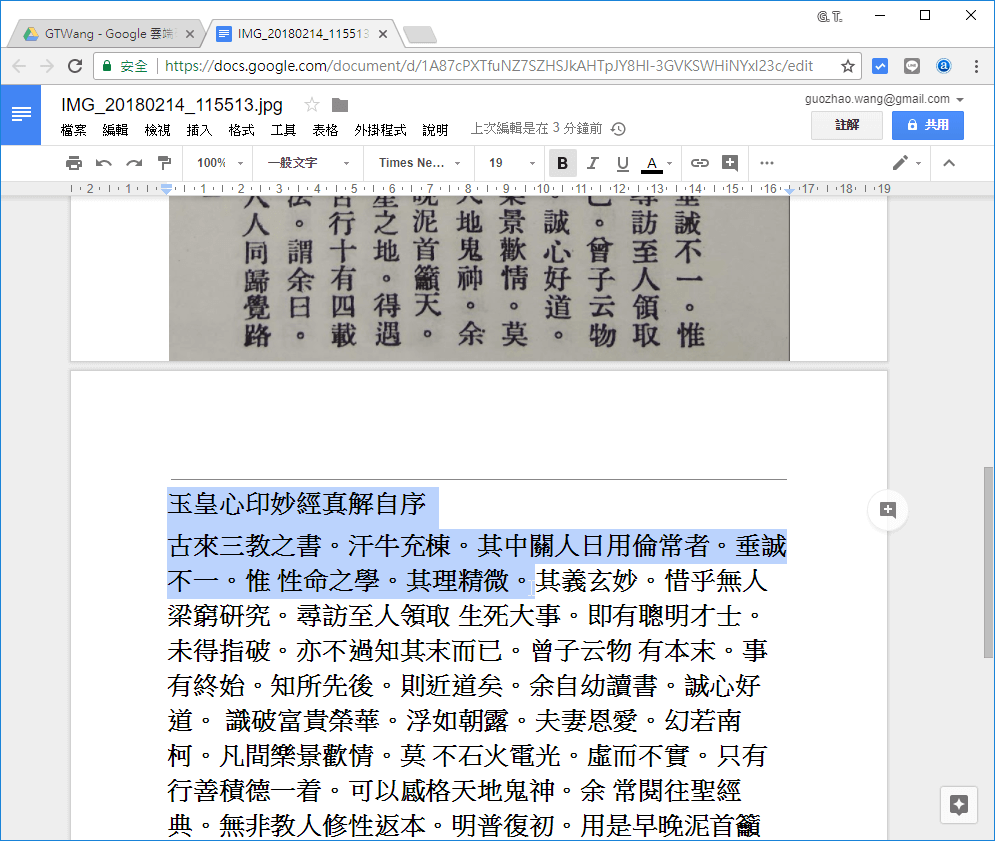Move the document using the folder icon
The height and width of the screenshot is (841, 995).
(340, 104)
